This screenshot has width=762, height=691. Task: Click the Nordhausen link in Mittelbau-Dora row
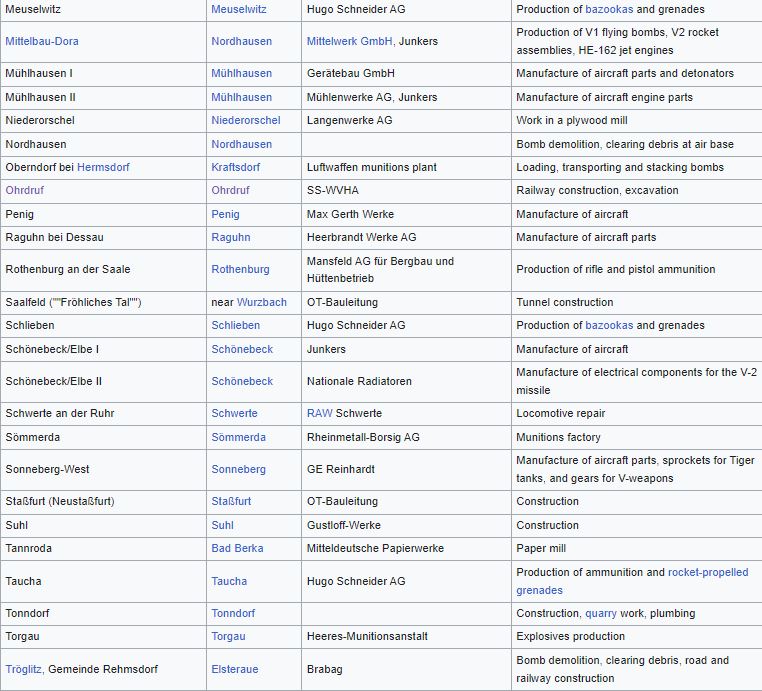(x=241, y=41)
